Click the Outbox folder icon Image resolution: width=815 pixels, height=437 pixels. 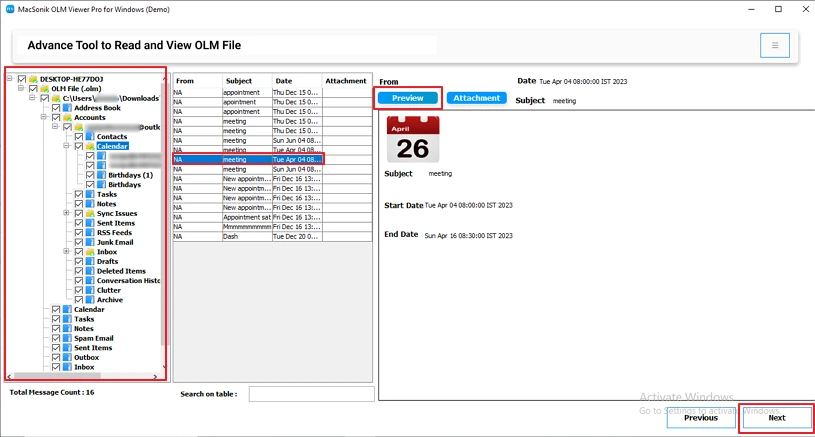68,357
